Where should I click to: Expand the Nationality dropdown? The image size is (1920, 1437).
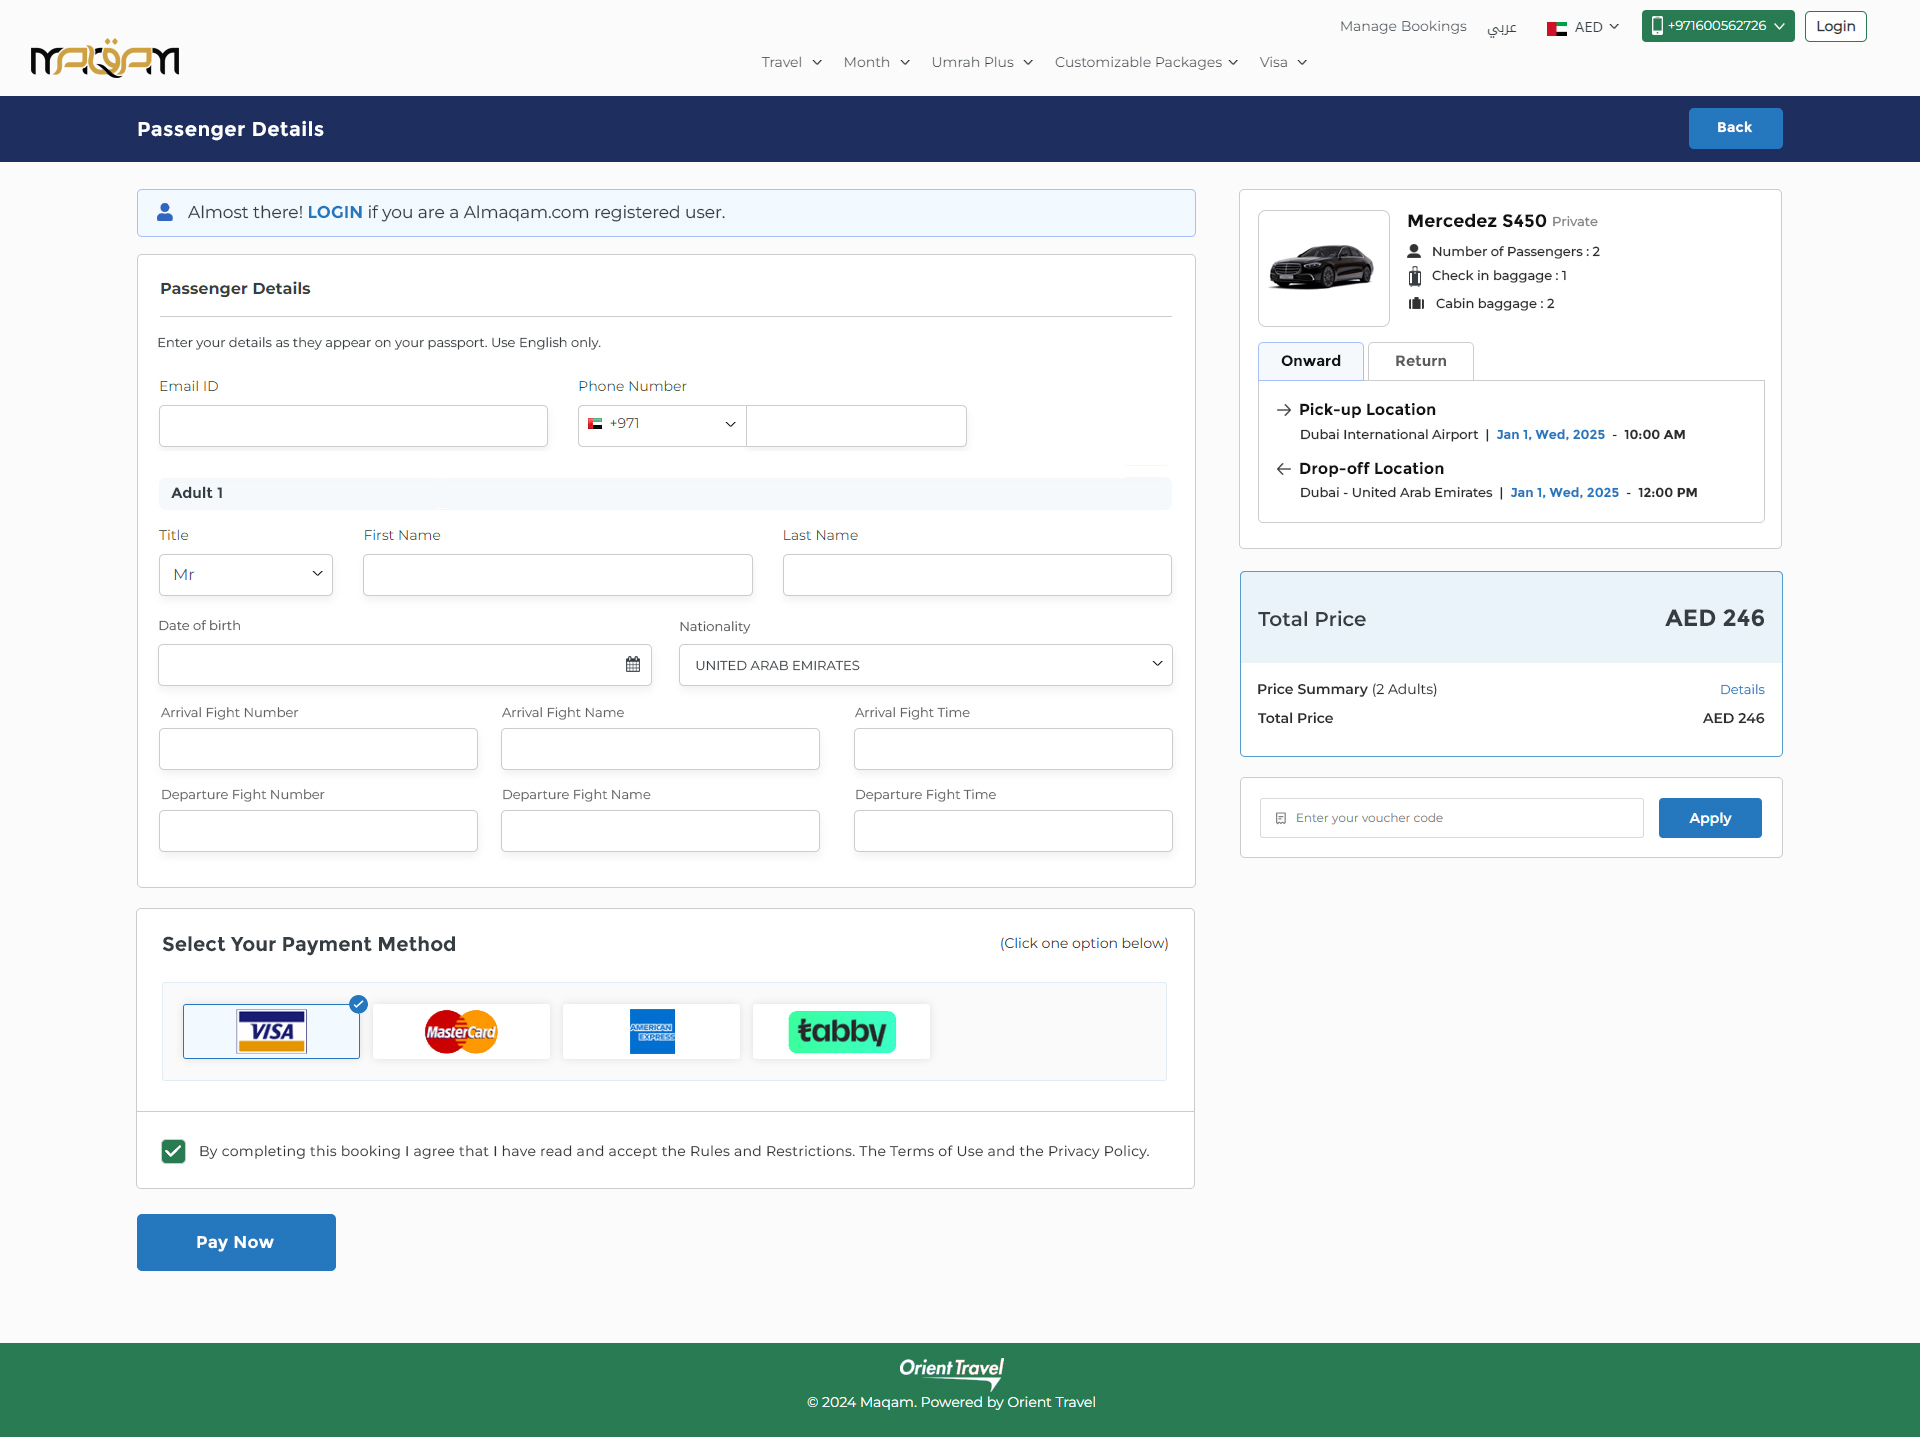coord(925,665)
